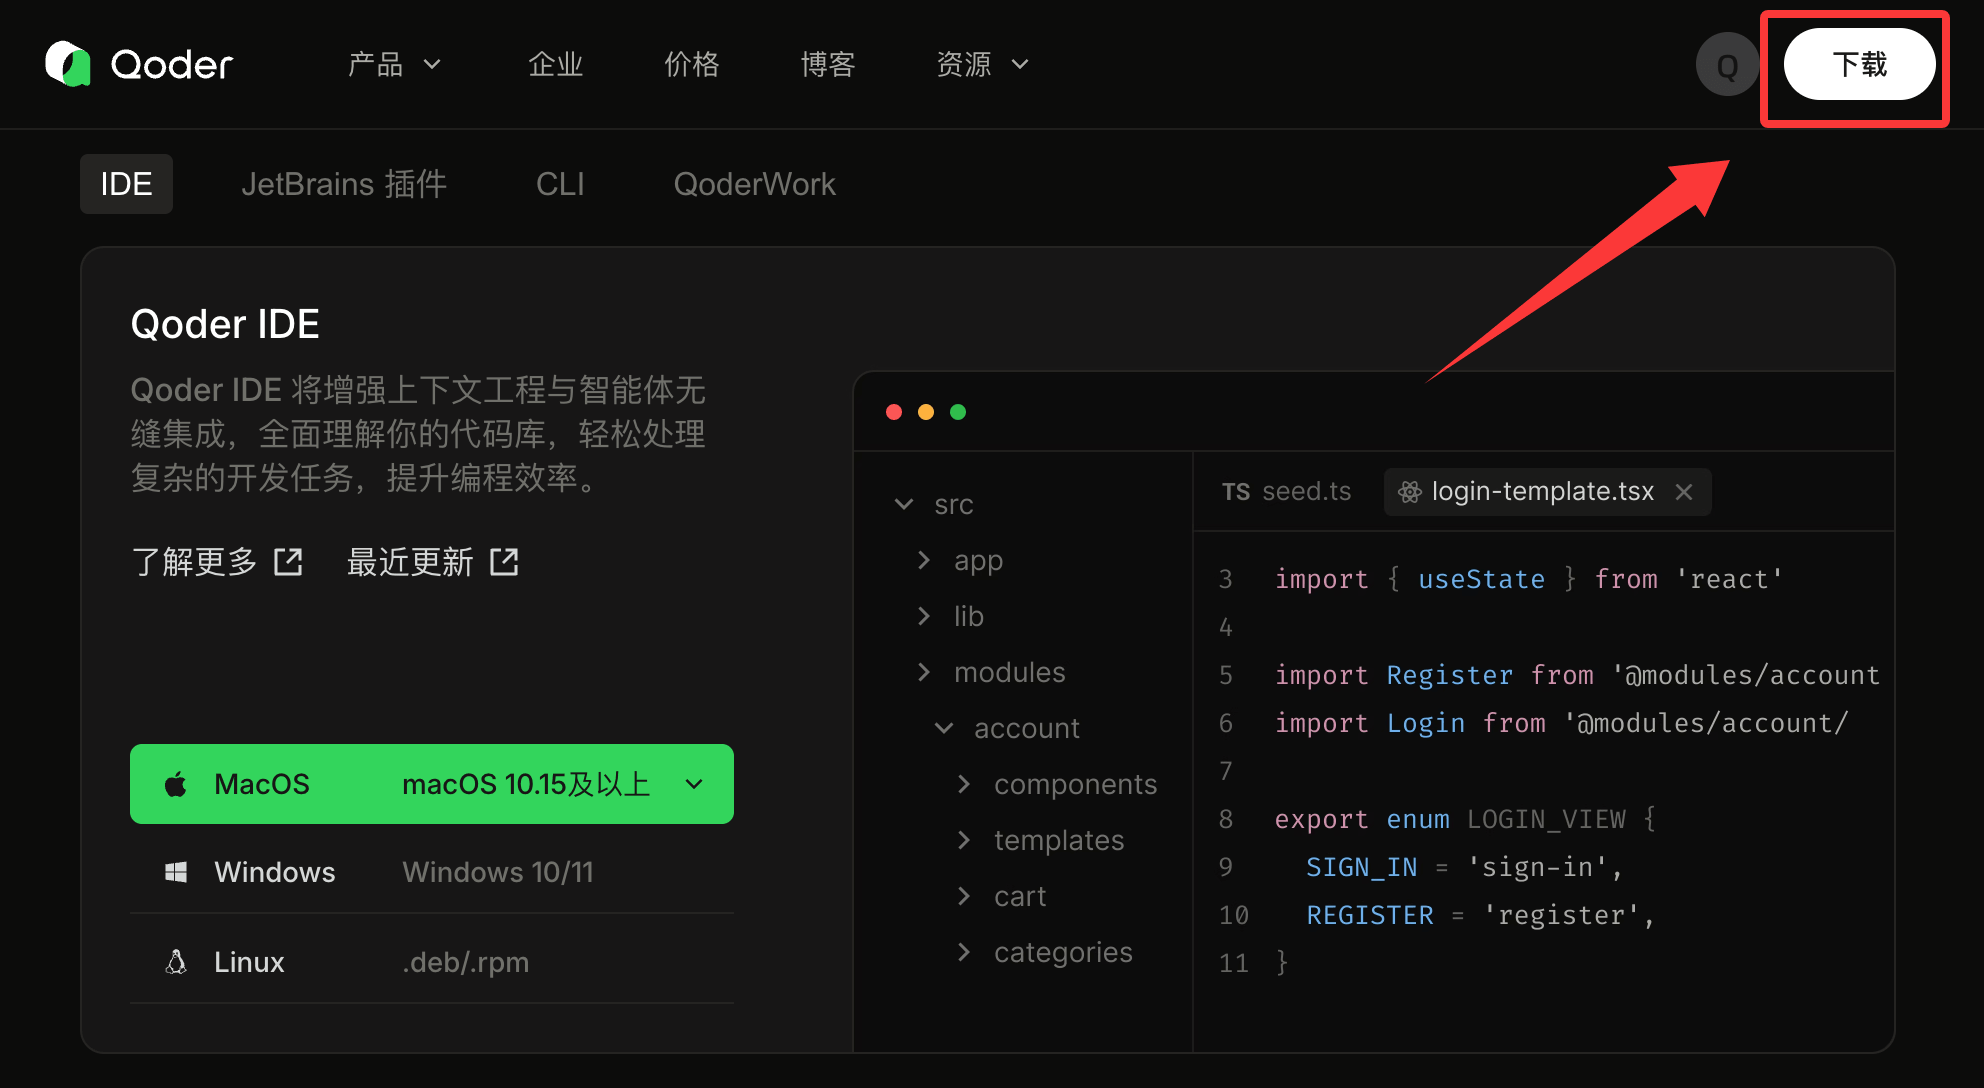
Task: Click the React icon on login-template.tsx tab
Action: tap(1409, 492)
